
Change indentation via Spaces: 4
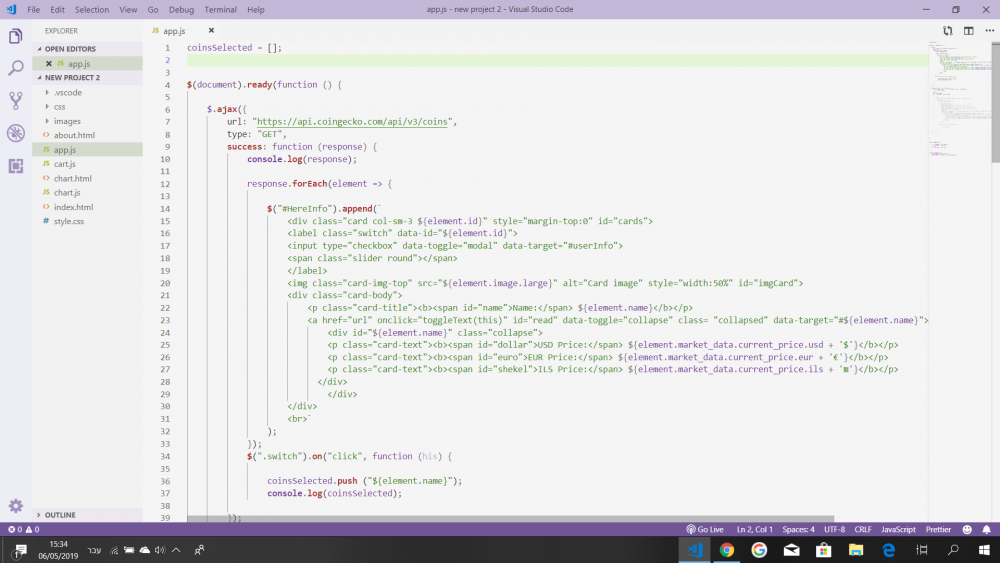(798, 529)
